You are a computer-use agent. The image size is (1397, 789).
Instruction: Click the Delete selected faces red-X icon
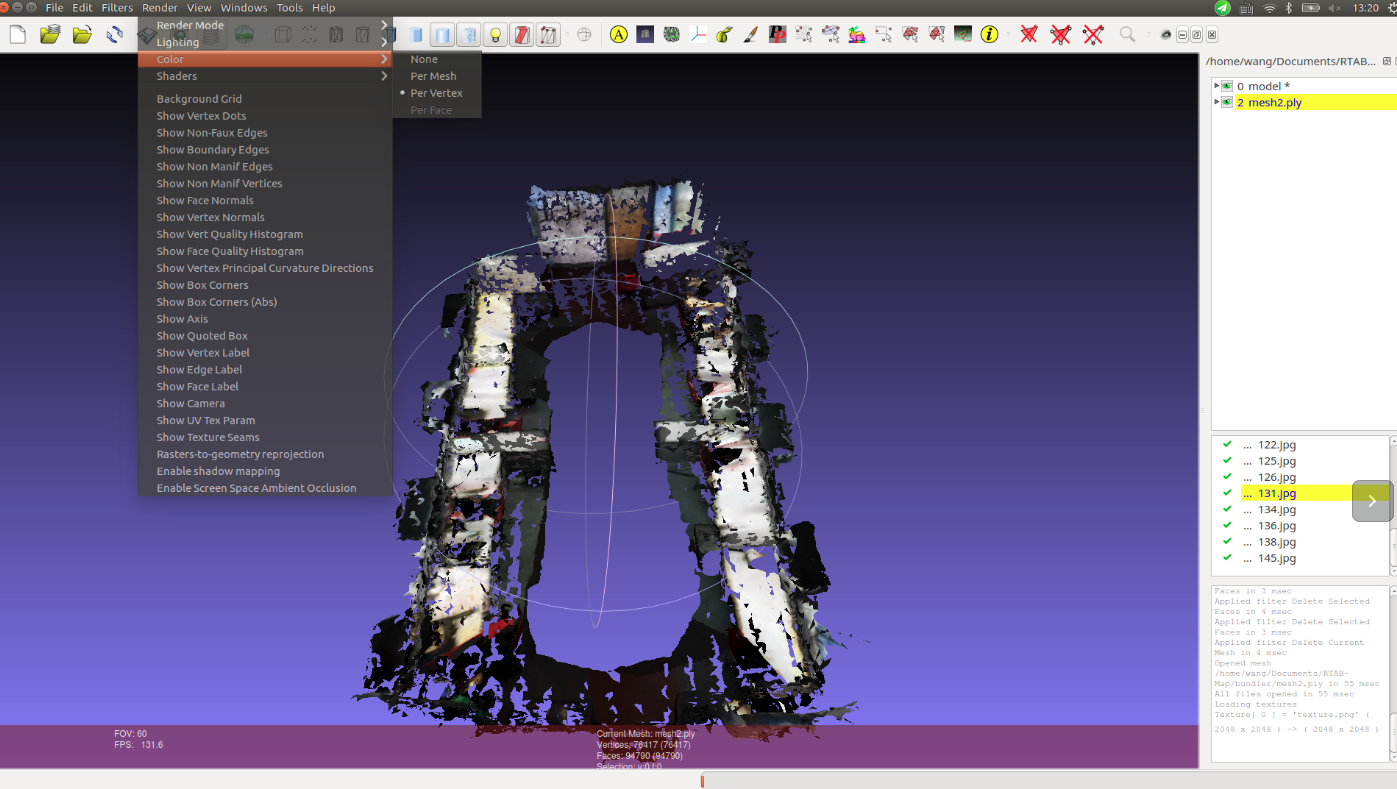[1028, 35]
